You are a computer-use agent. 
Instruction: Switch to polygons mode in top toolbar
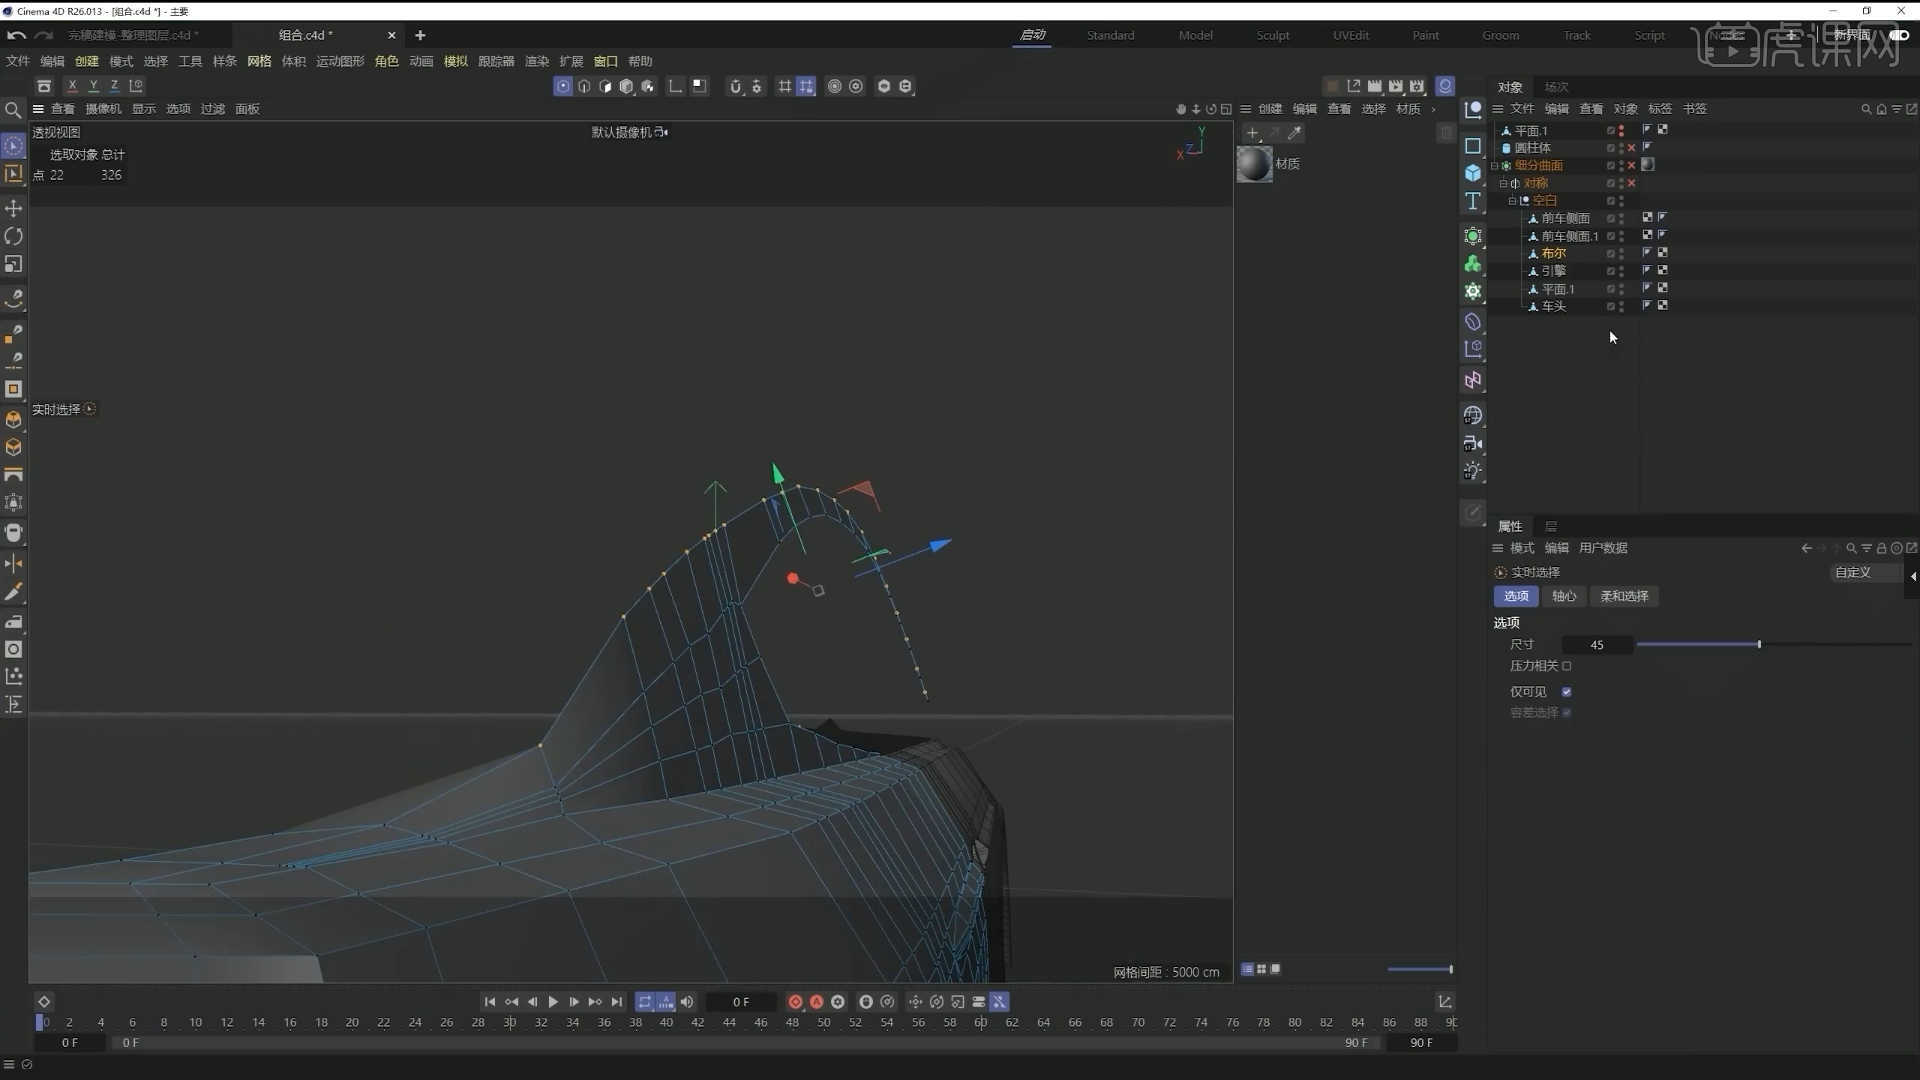(x=605, y=86)
